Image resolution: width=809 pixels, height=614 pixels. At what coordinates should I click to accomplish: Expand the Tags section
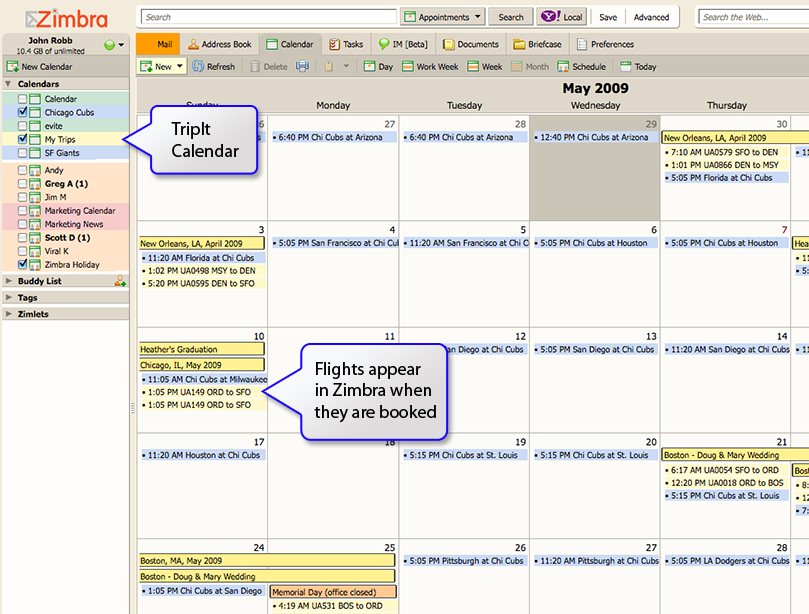8,298
